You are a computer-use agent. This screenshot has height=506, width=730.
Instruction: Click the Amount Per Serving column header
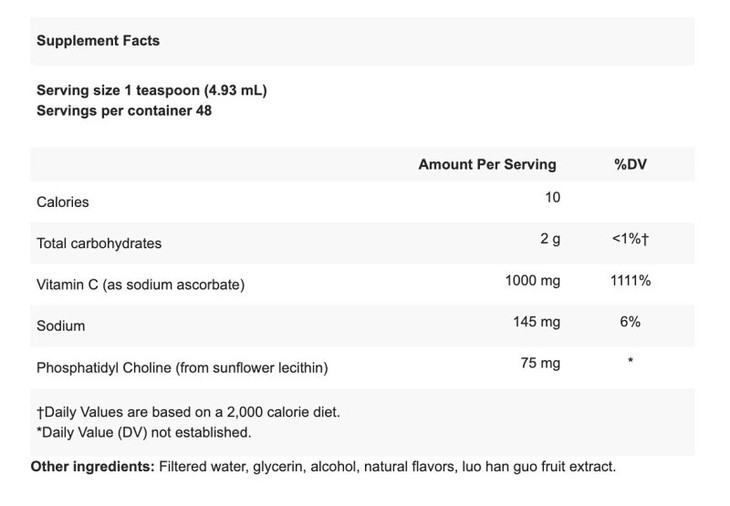click(487, 164)
